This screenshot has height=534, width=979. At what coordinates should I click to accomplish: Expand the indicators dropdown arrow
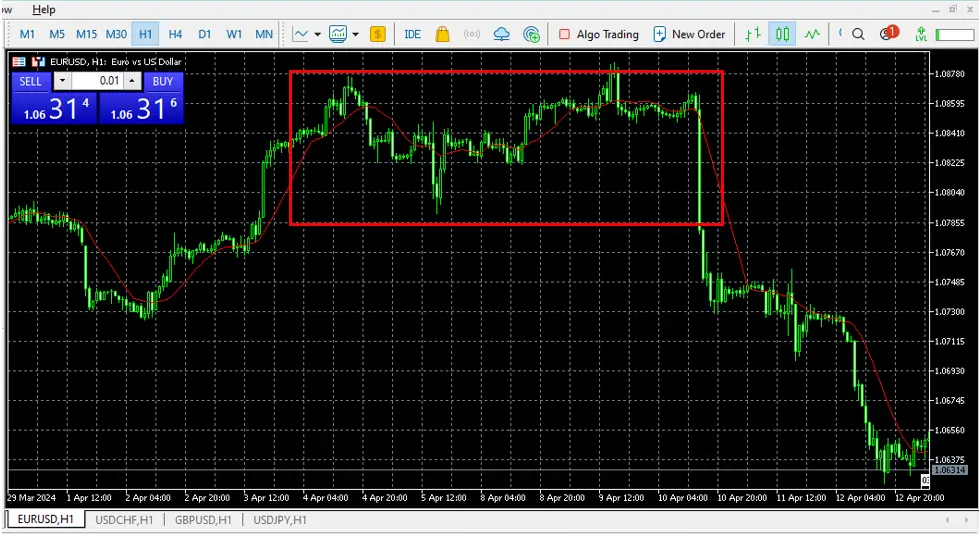tap(355, 34)
